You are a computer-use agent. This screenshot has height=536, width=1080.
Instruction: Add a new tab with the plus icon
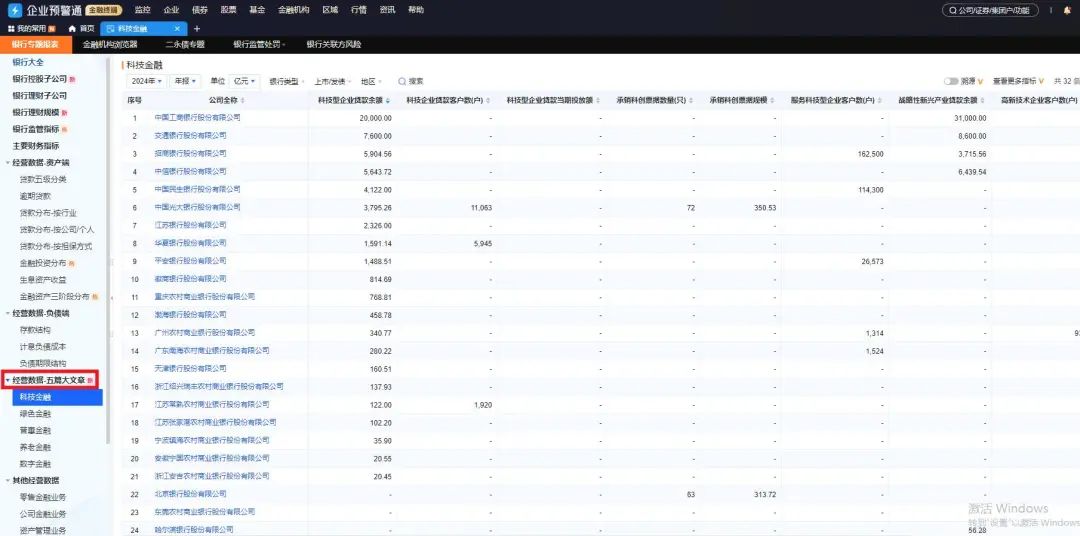(x=196, y=29)
